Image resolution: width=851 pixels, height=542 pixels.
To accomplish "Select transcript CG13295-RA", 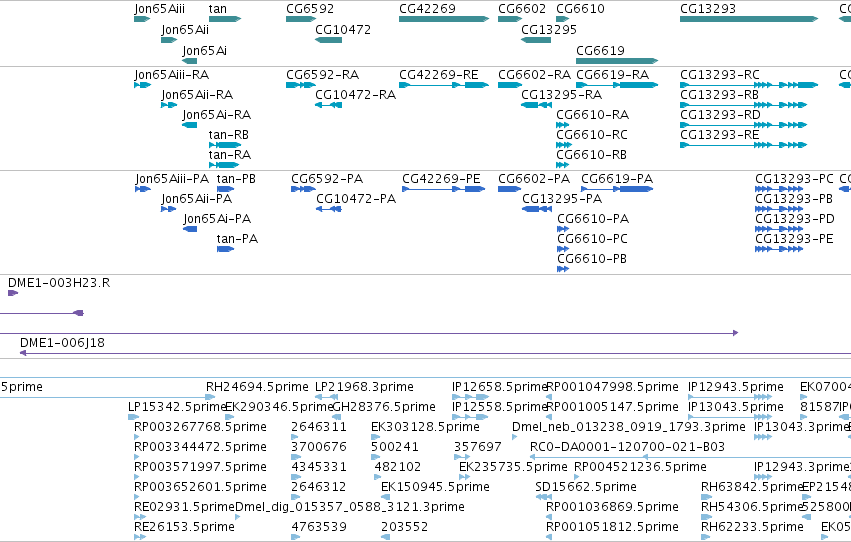I will (536, 105).
